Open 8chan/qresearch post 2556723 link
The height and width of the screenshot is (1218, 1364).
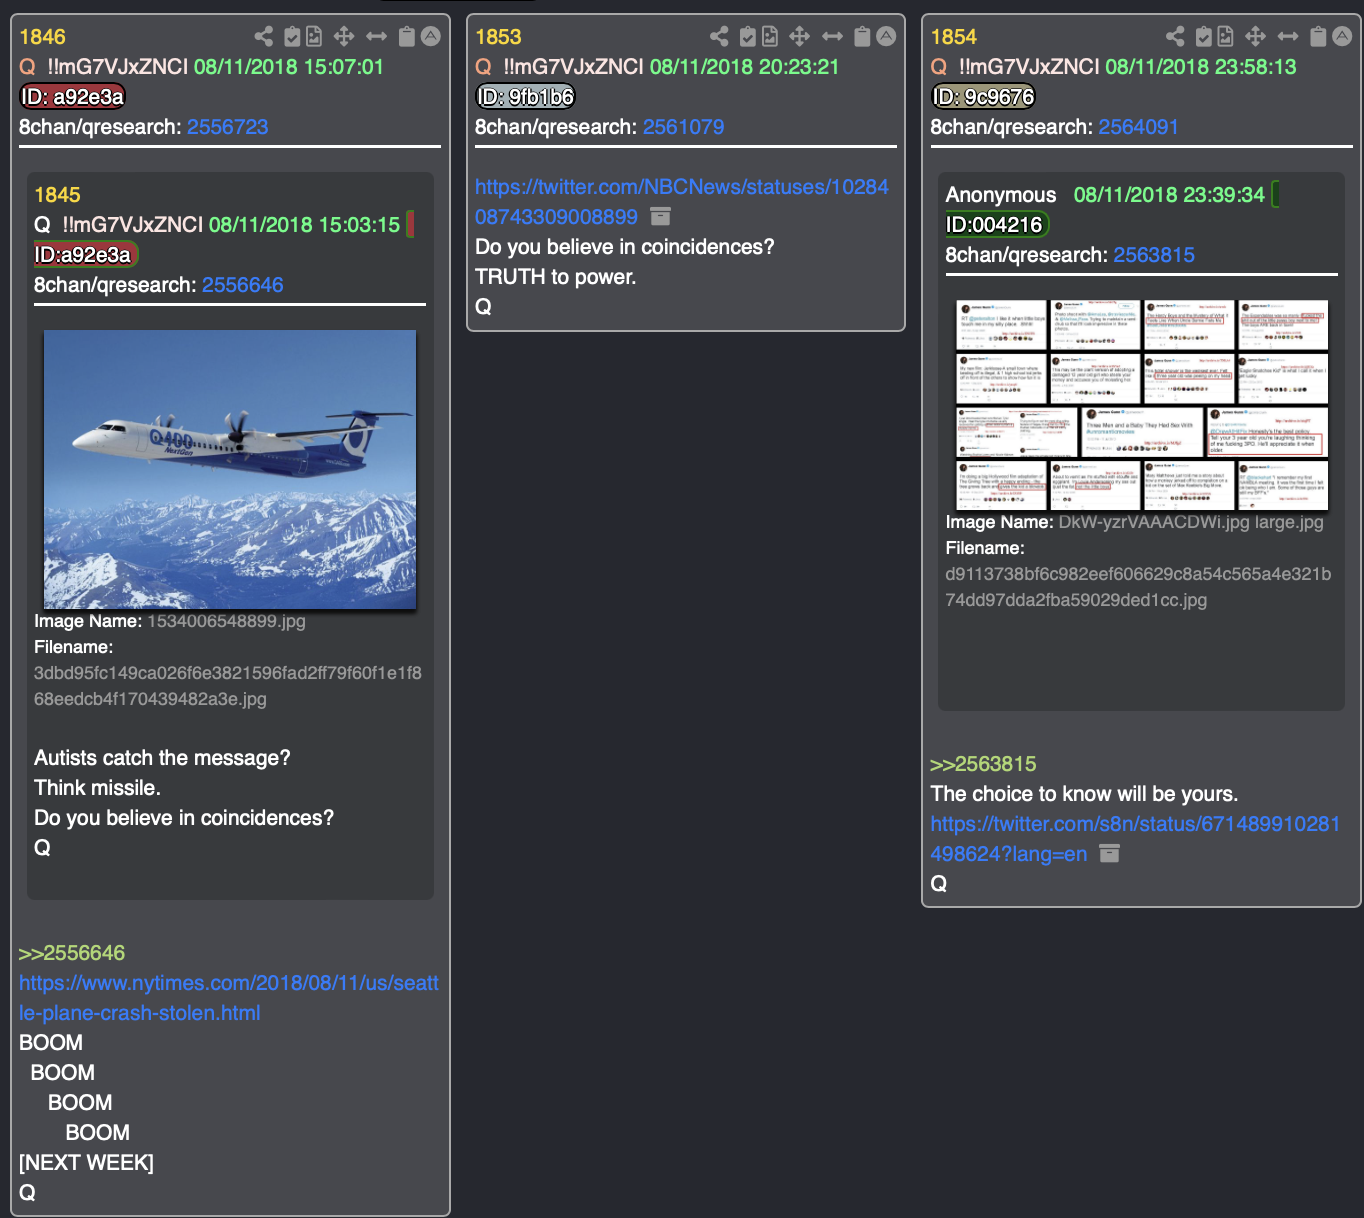click(228, 127)
